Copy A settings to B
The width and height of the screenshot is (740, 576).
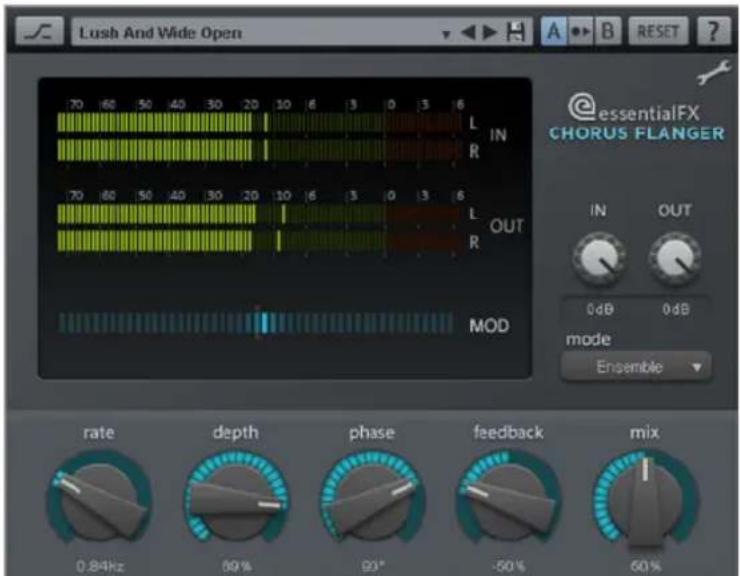coord(580,32)
